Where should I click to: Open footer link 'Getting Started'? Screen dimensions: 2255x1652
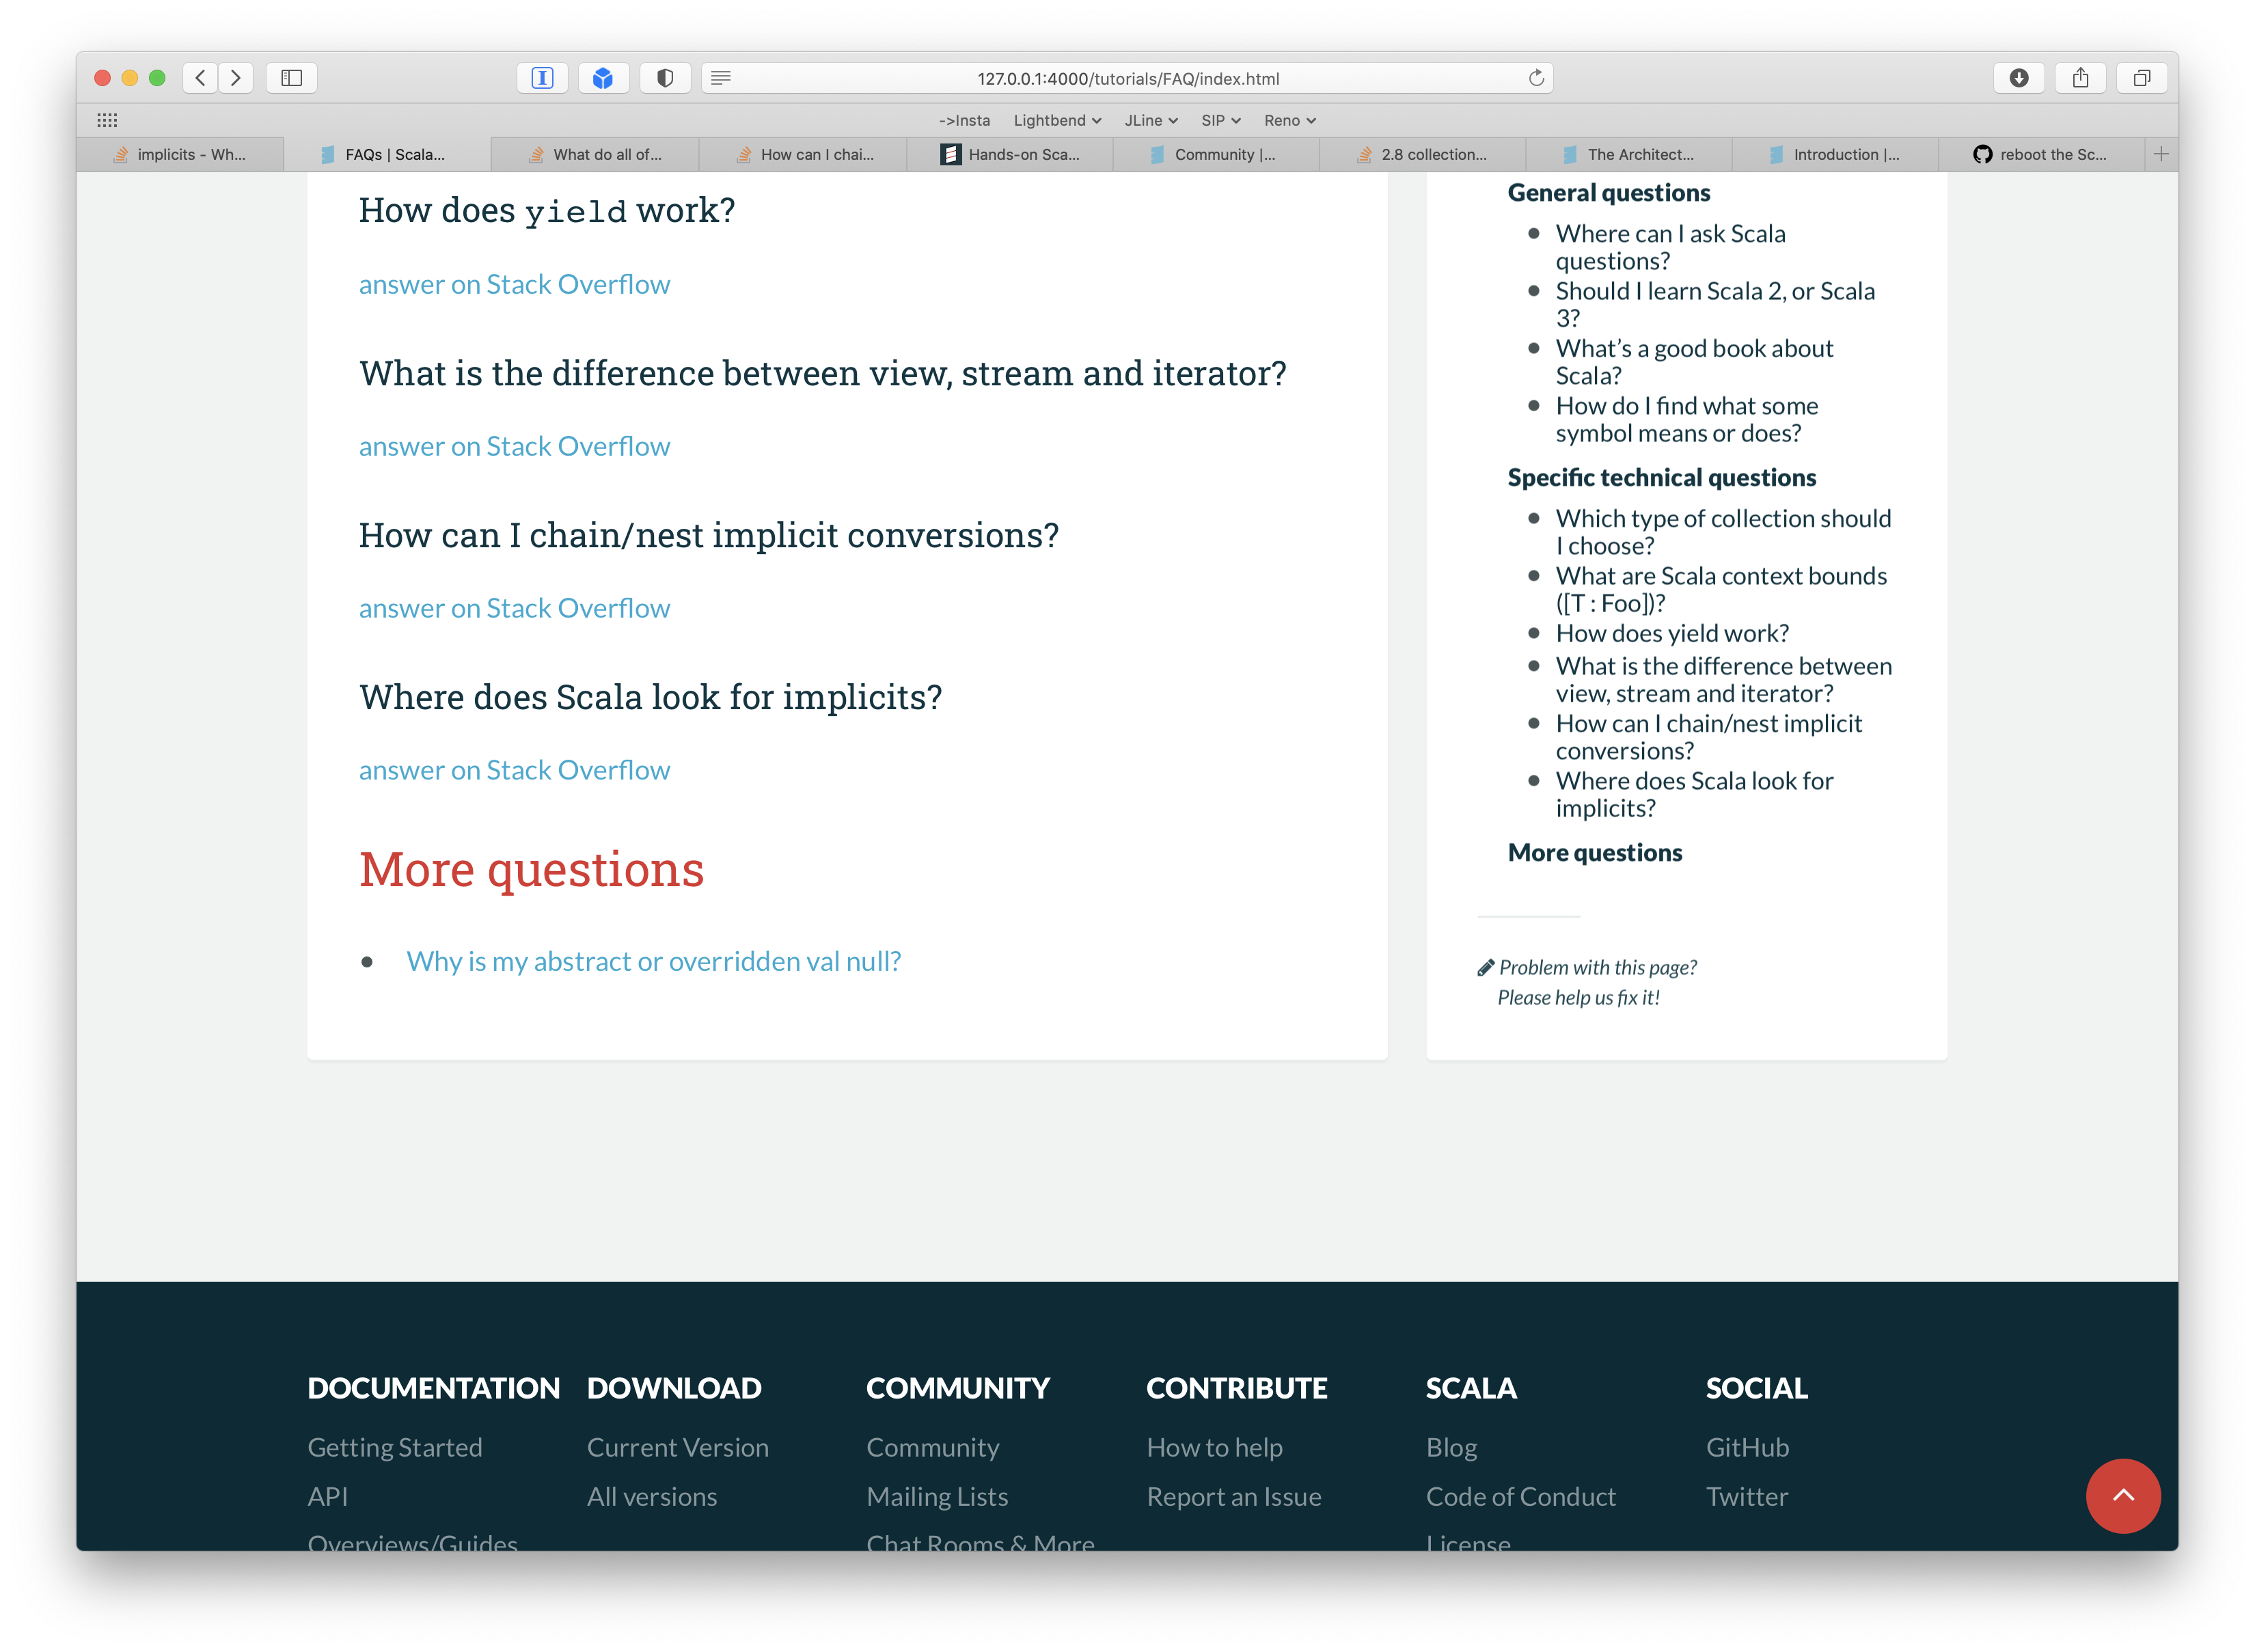(395, 1447)
